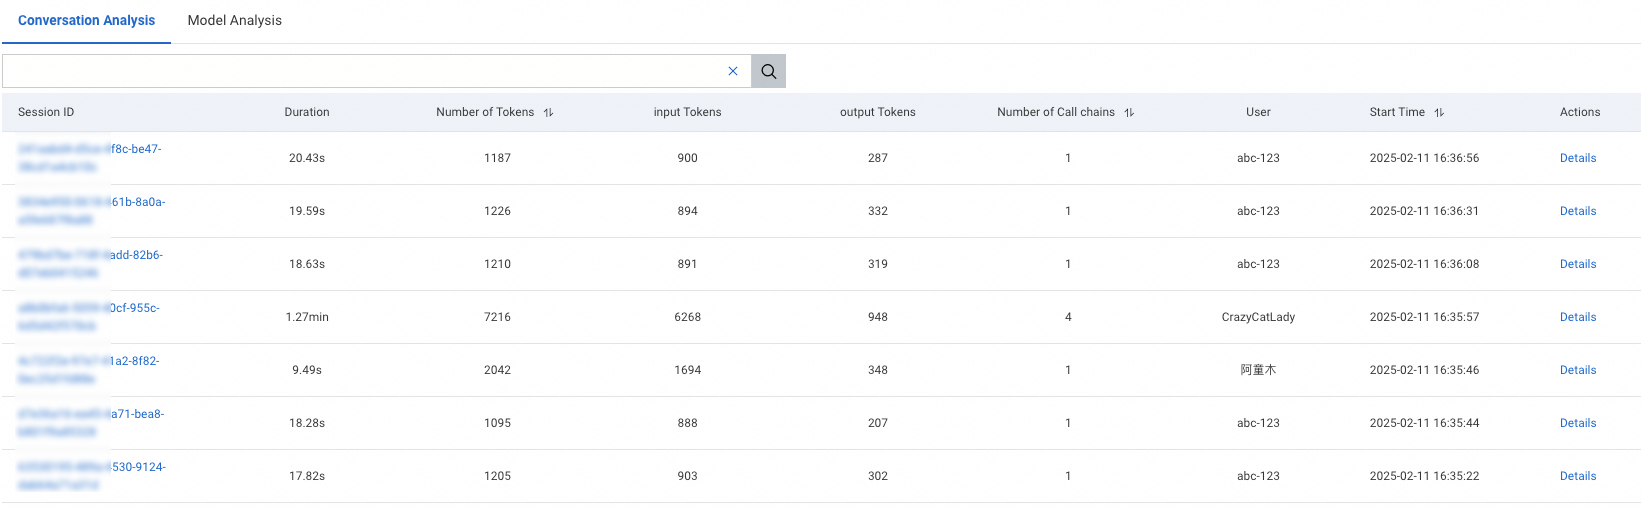Open Details for CrazyCatLady's session

coord(1577,317)
